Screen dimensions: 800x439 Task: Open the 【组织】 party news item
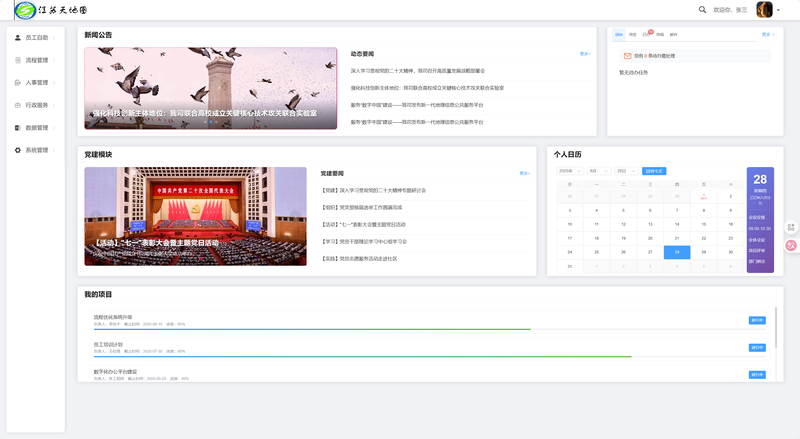362,208
